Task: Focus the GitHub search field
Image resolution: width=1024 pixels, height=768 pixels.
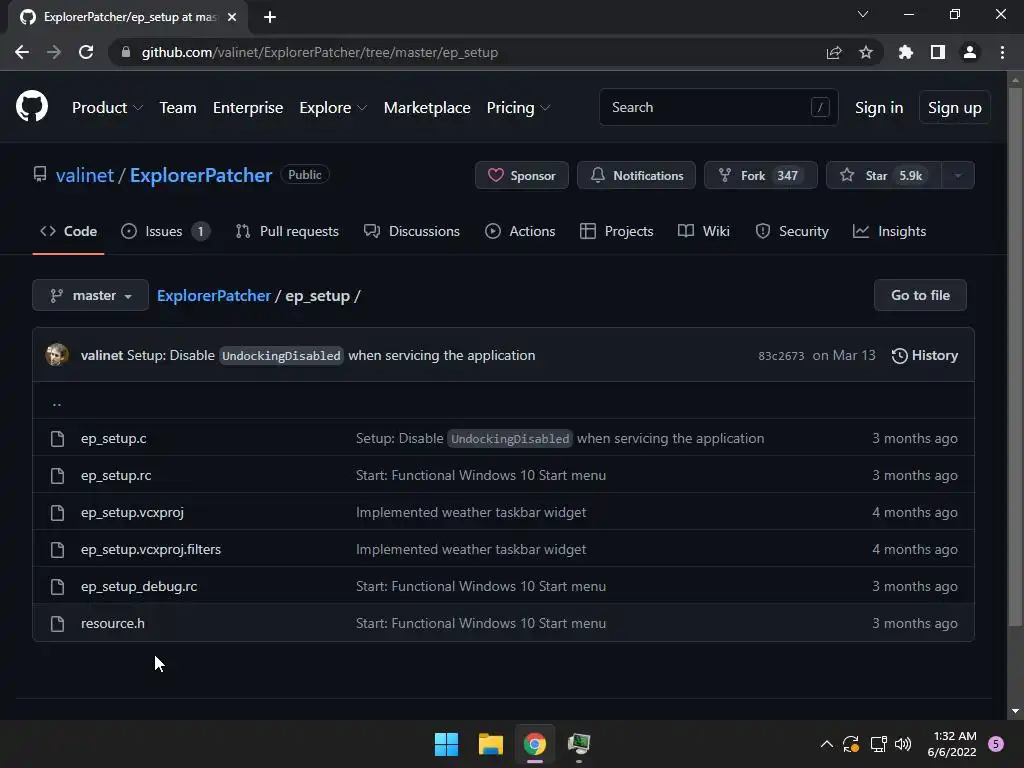Action: tap(718, 107)
